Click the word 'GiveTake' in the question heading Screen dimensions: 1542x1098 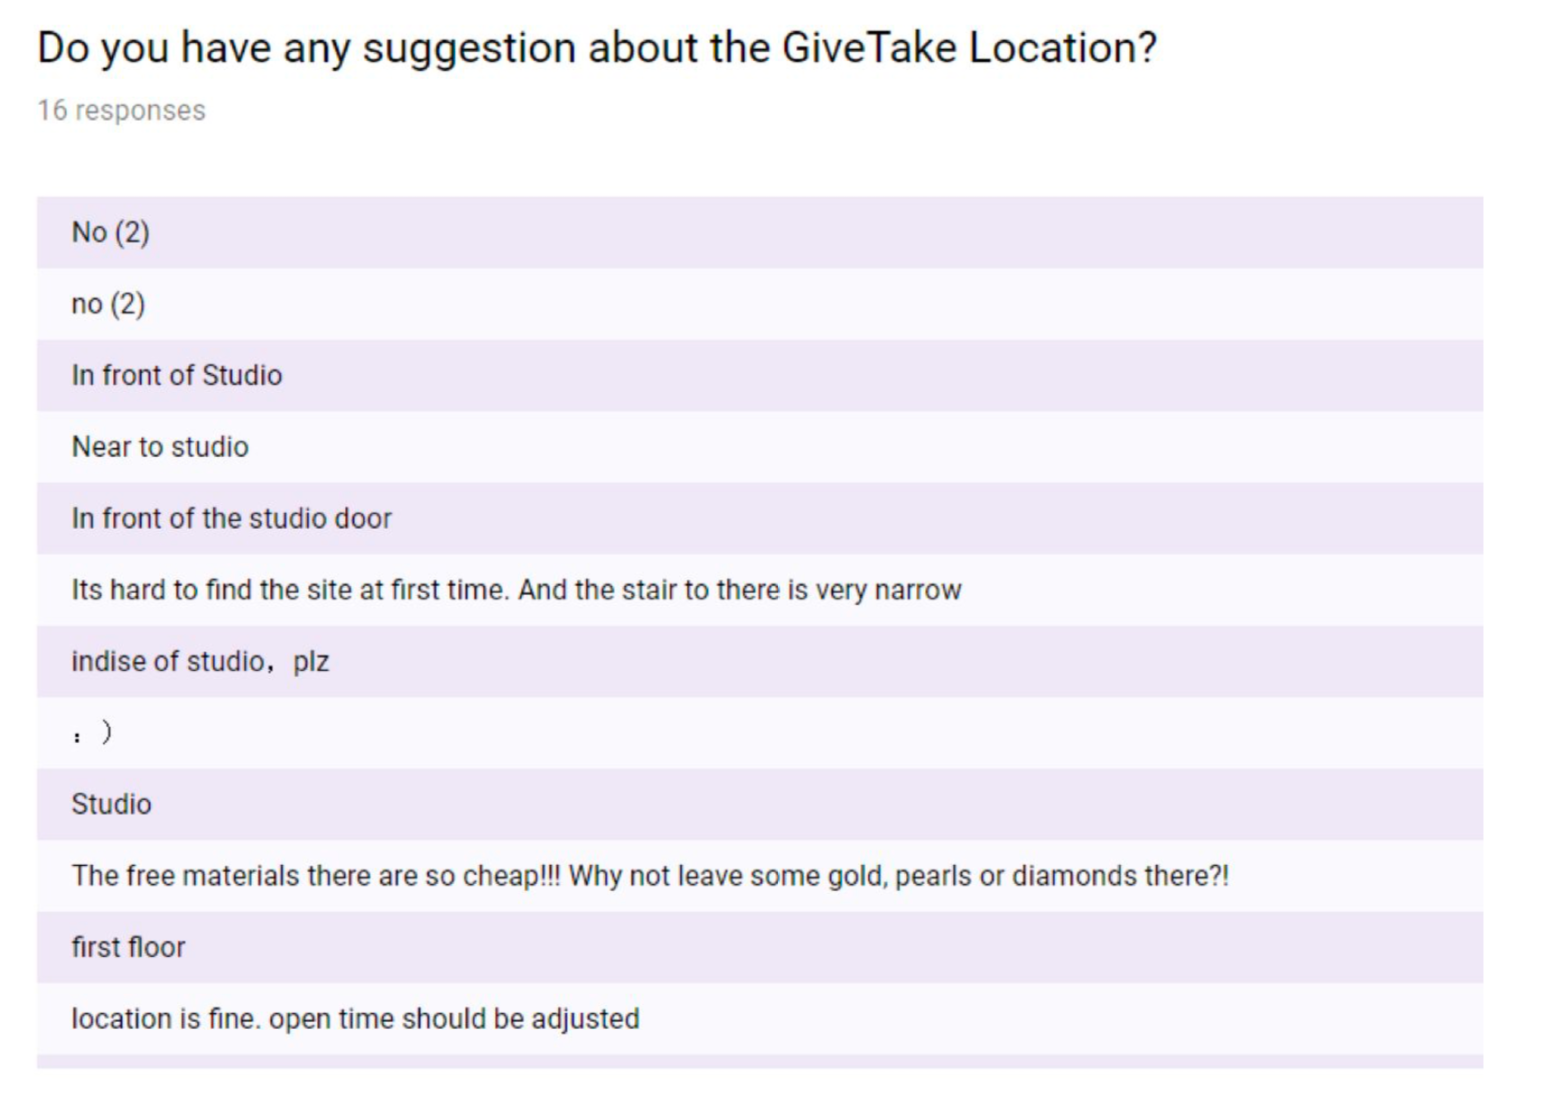click(x=868, y=48)
